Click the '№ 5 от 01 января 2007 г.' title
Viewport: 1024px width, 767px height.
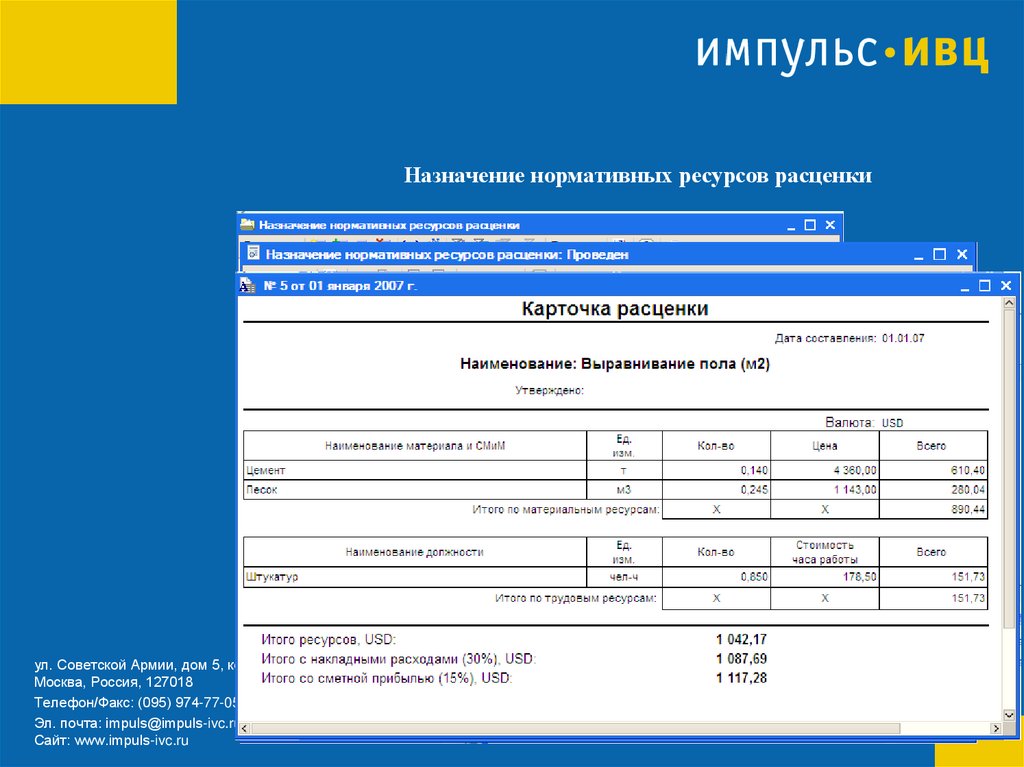[x=340, y=286]
